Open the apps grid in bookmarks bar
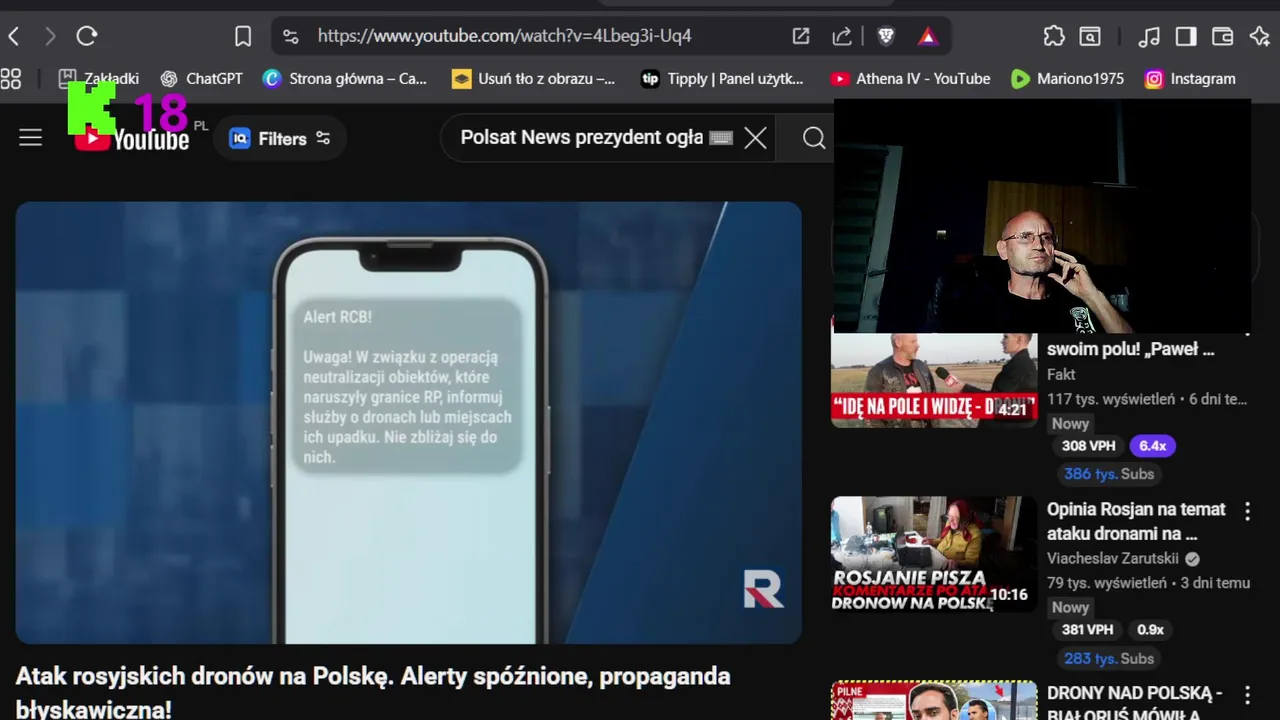 (11, 79)
